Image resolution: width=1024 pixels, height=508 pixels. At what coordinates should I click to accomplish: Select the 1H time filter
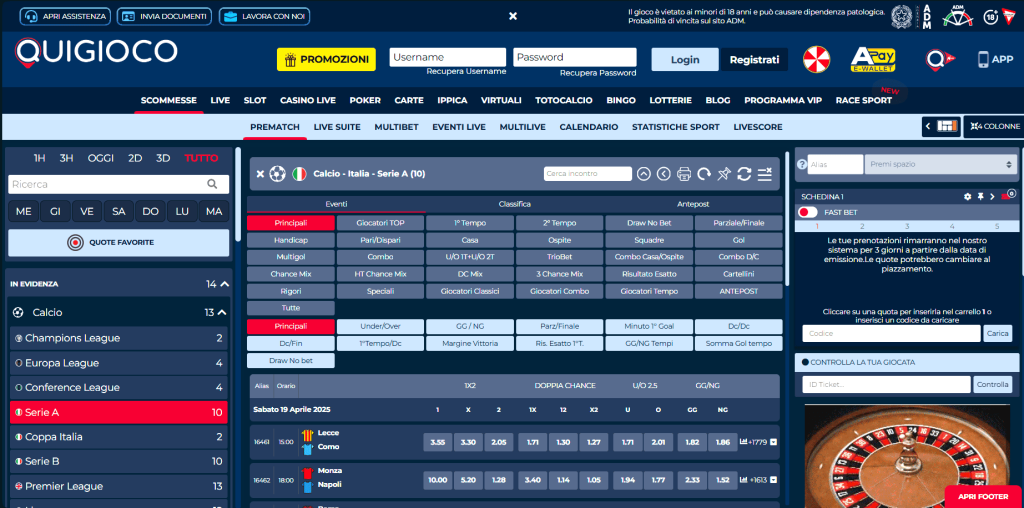click(39, 158)
